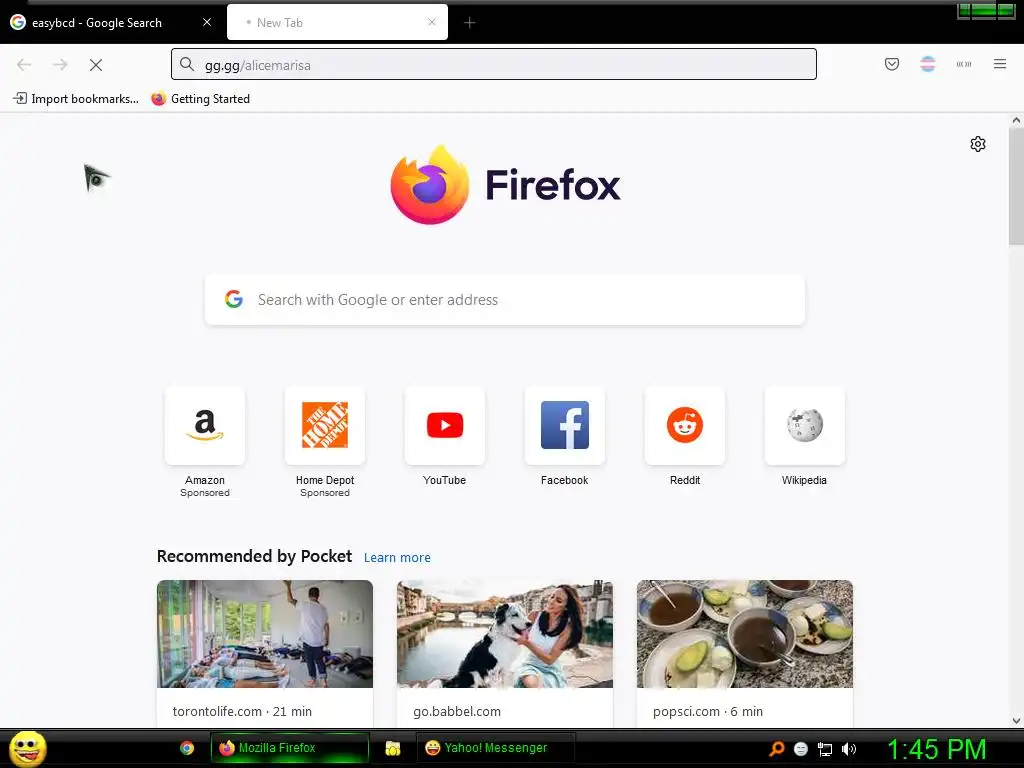Screen dimensions: 1024x768
Task: Save page to Pocket icon
Action: (x=891, y=64)
